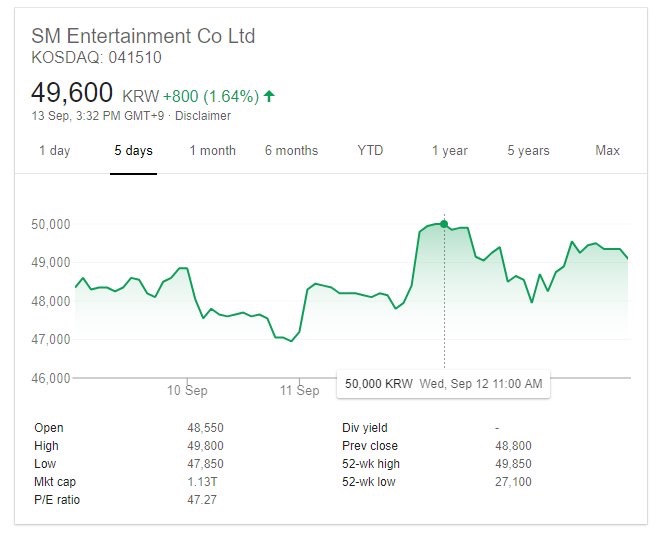The width and height of the screenshot is (665, 537).
Task: Click the green chart data point marker
Action: [444, 224]
